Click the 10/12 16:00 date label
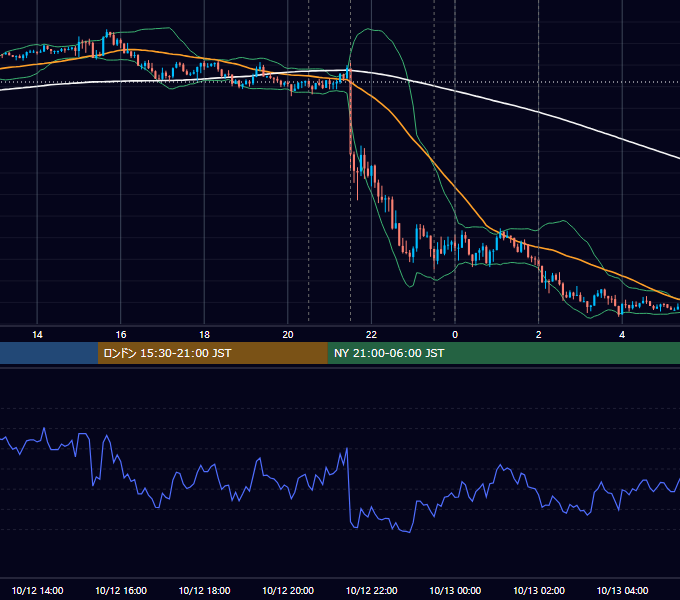The height and width of the screenshot is (600, 680). 121,590
